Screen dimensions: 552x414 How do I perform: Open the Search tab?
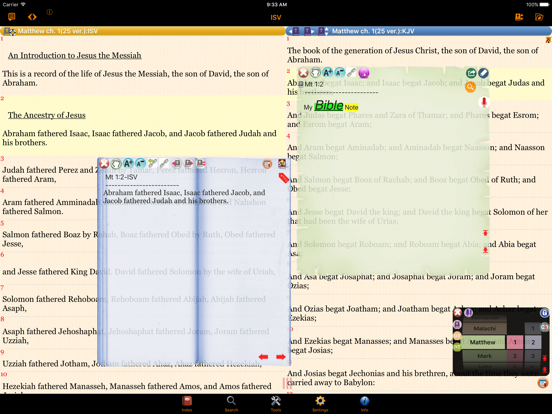click(x=231, y=403)
